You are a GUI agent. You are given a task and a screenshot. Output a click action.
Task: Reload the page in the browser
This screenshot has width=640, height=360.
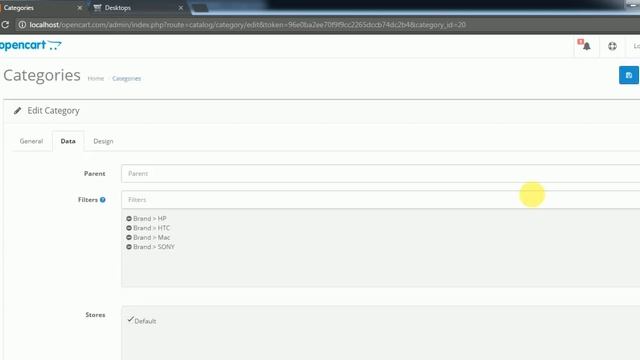click(x=5, y=24)
